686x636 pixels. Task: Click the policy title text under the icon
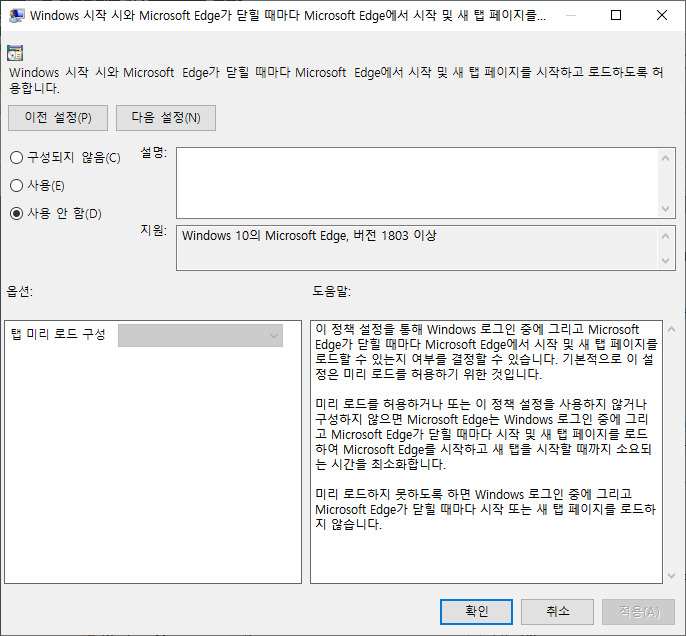click(x=336, y=80)
